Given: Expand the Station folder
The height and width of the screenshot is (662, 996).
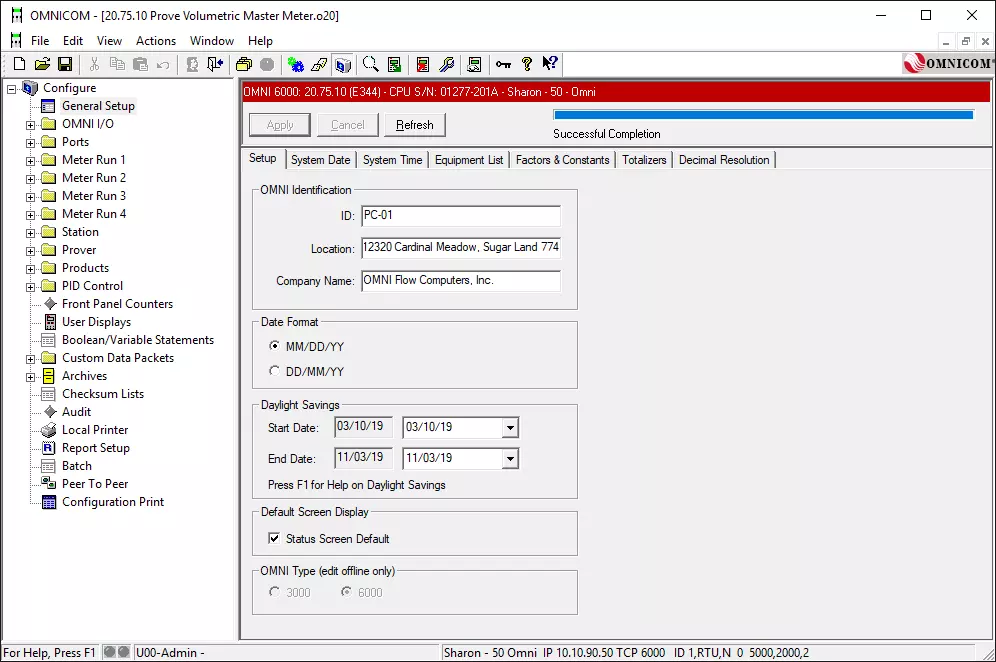Looking at the screenshot, I should pos(30,233).
